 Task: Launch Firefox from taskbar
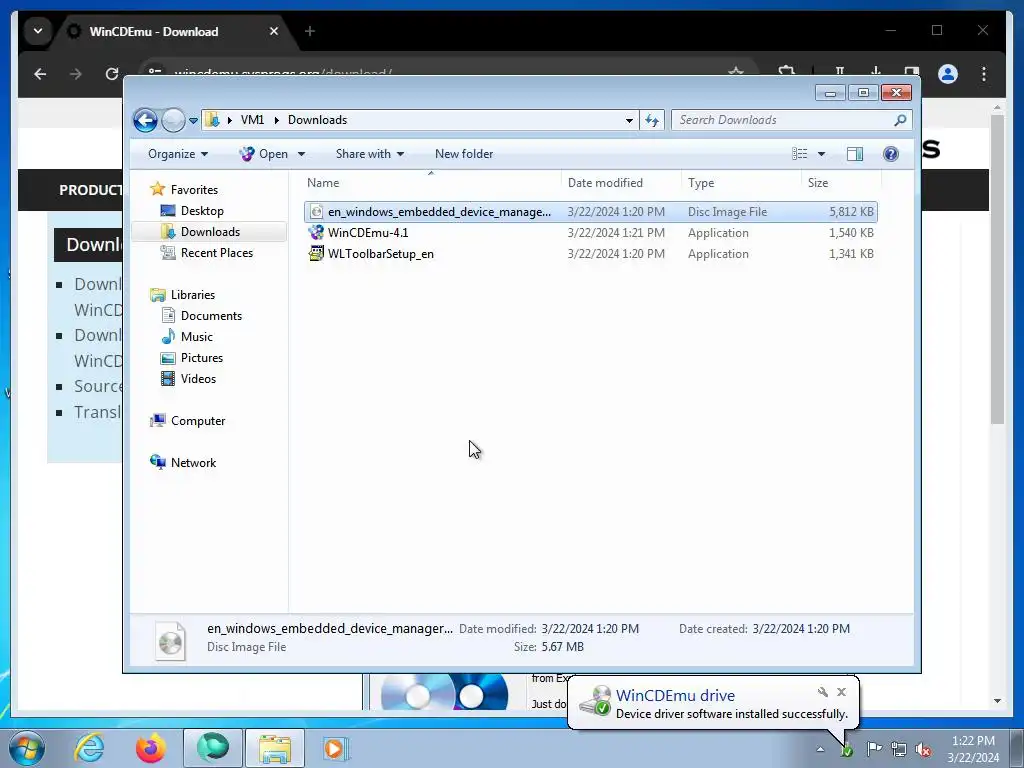[x=151, y=748]
